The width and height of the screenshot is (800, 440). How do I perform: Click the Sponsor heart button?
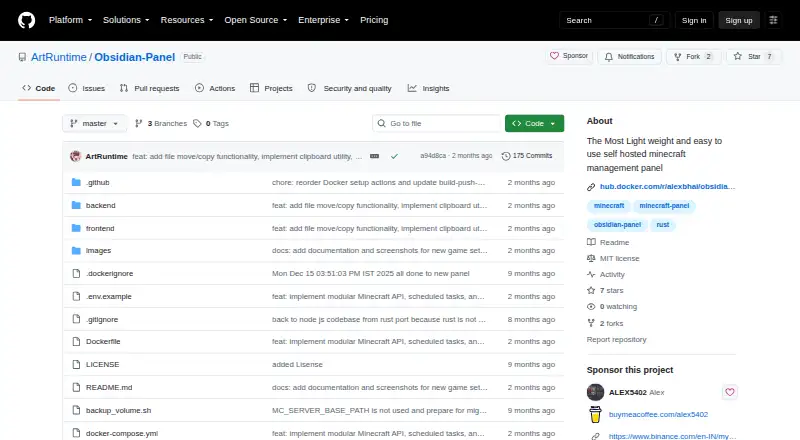[569, 56]
